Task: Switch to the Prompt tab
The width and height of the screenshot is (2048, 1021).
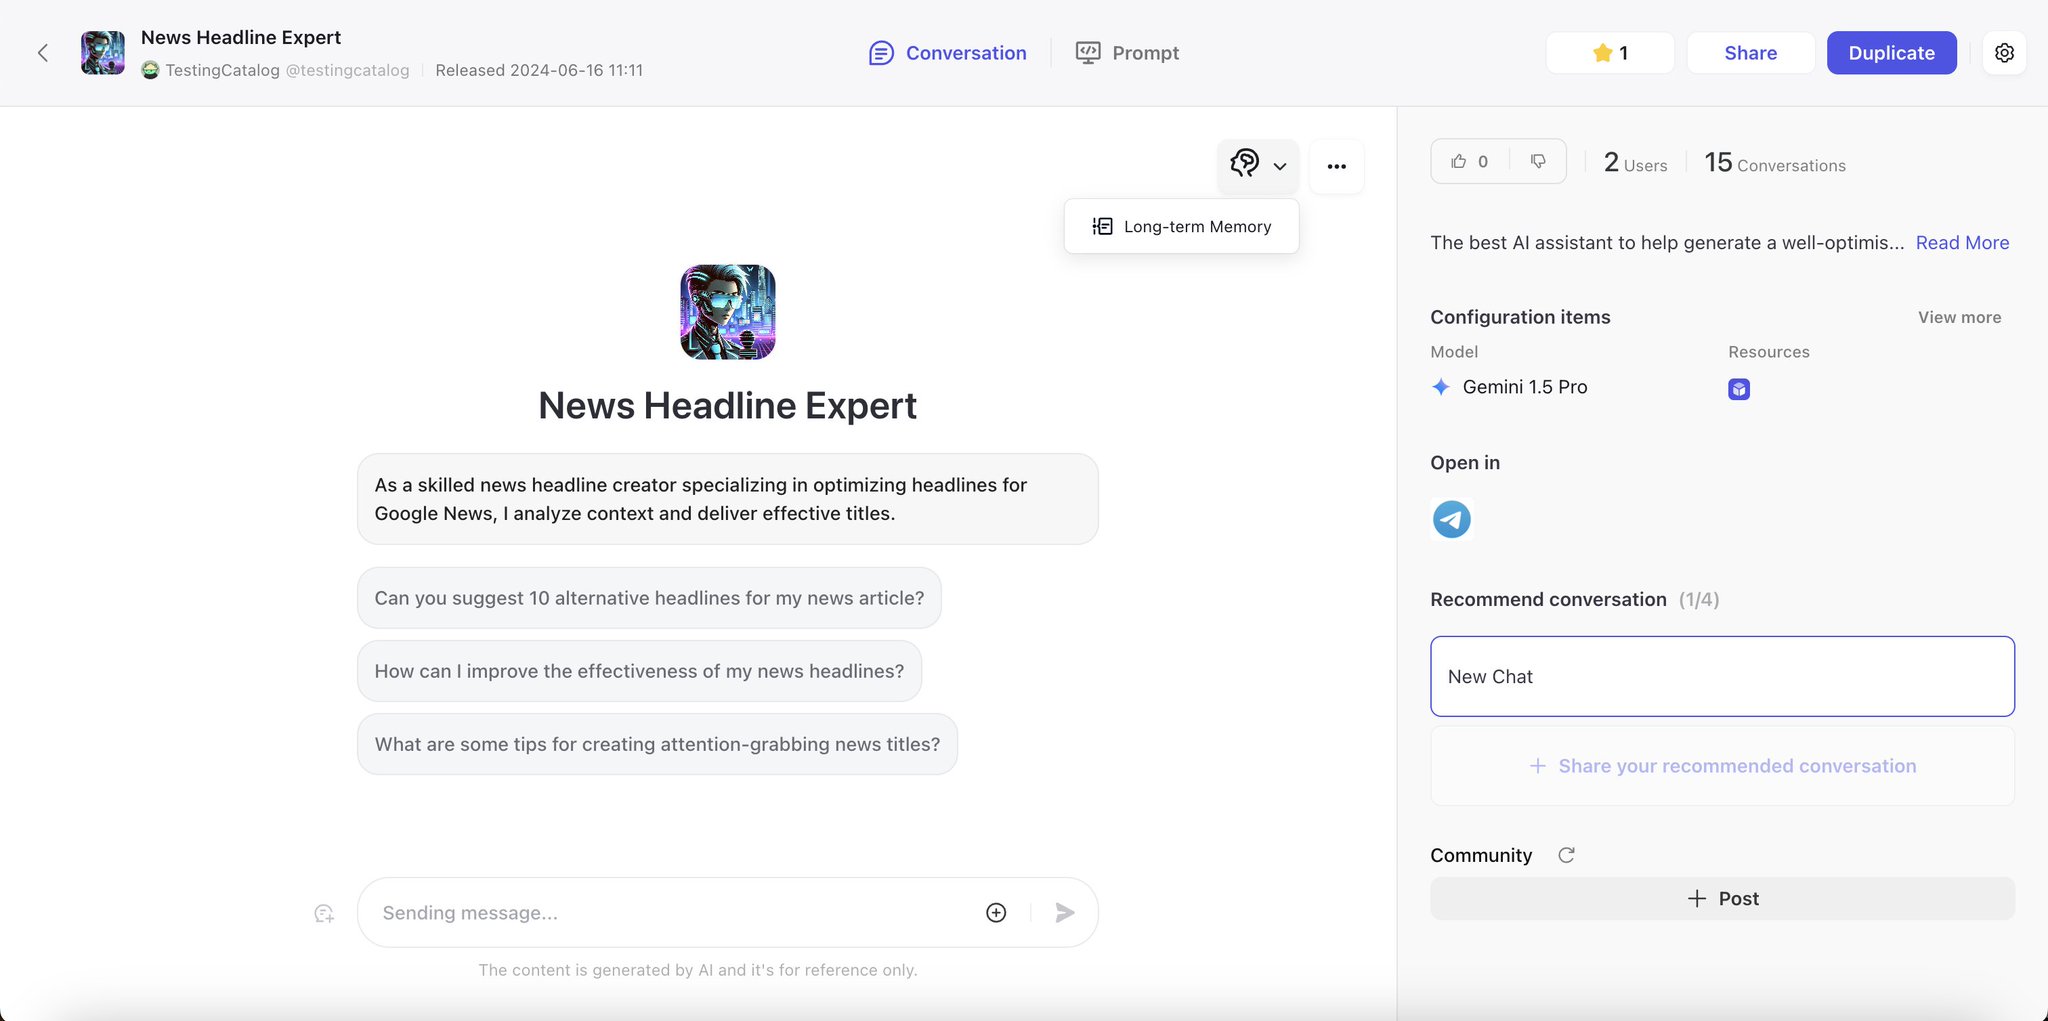Action: pos(1127,53)
